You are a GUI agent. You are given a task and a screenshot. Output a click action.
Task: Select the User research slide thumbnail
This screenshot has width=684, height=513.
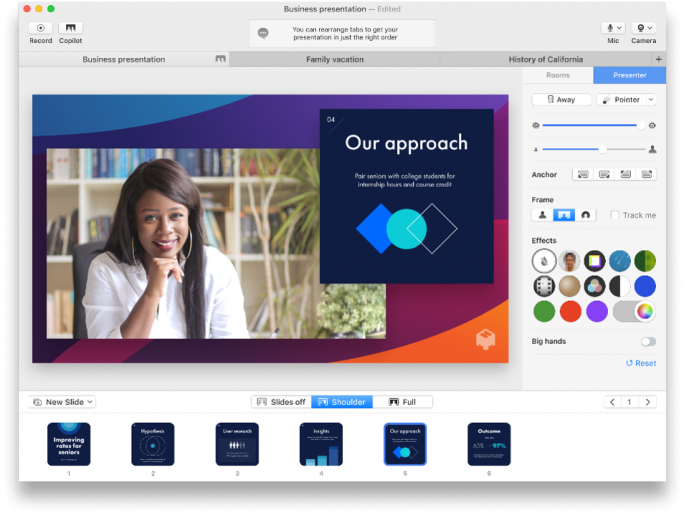237,444
